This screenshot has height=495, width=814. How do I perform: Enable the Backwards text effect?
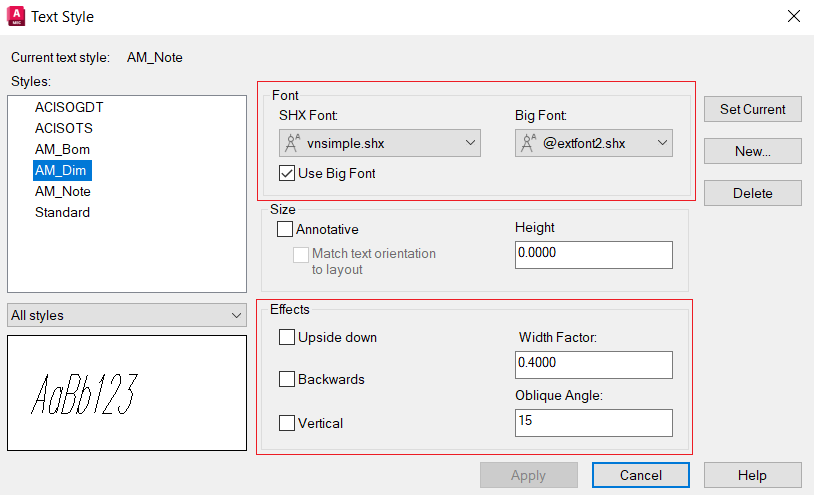[287, 379]
